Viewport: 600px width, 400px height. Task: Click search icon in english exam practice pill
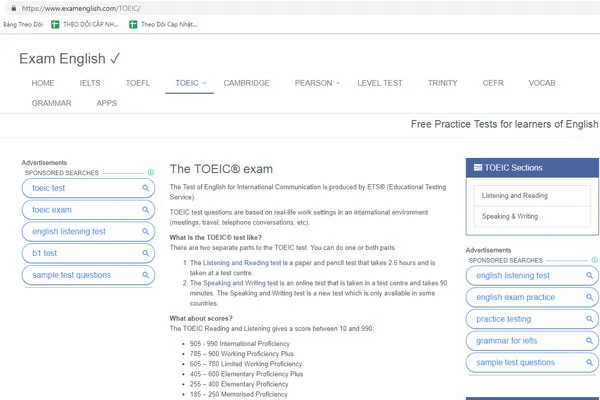589,297
